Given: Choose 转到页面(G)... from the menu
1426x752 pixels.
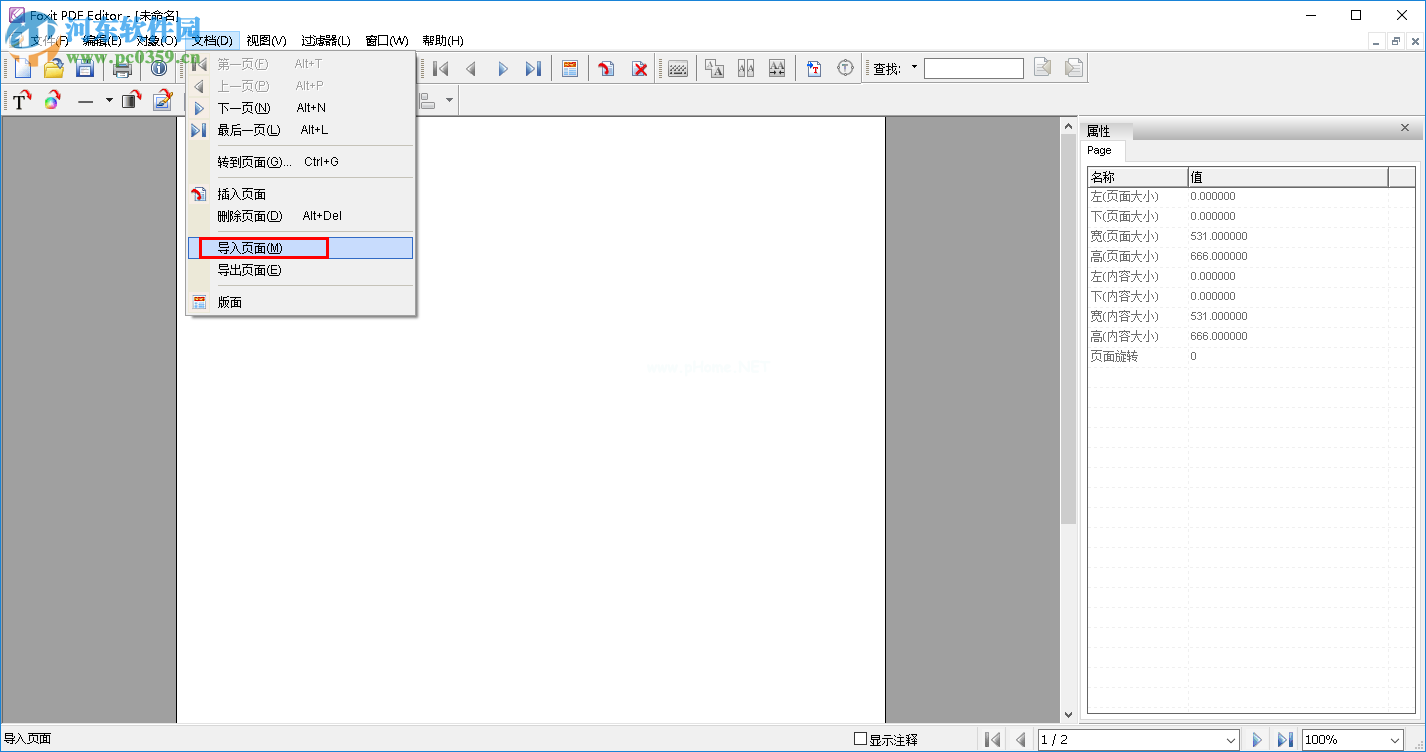Looking at the screenshot, I should click(x=300, y=162).
